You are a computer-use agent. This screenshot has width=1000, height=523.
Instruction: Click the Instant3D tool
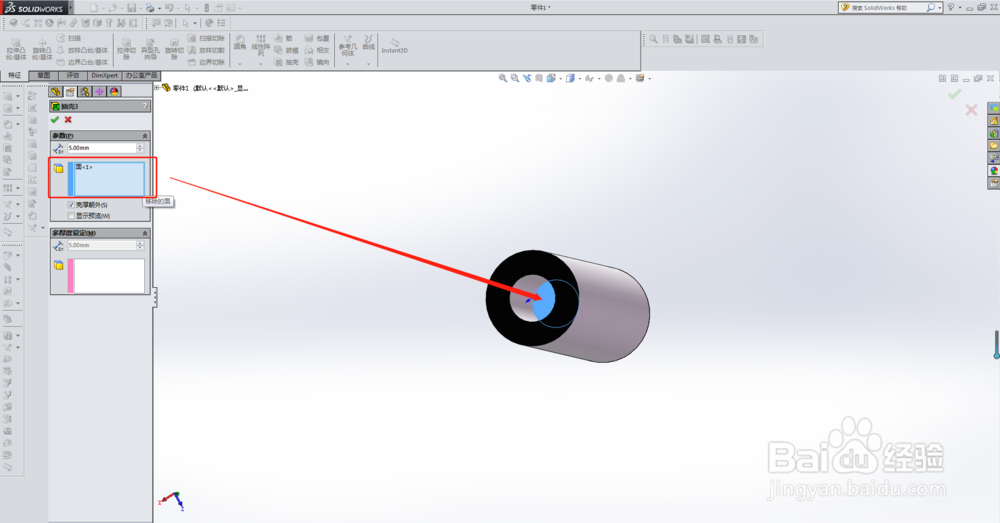(394, 46)
